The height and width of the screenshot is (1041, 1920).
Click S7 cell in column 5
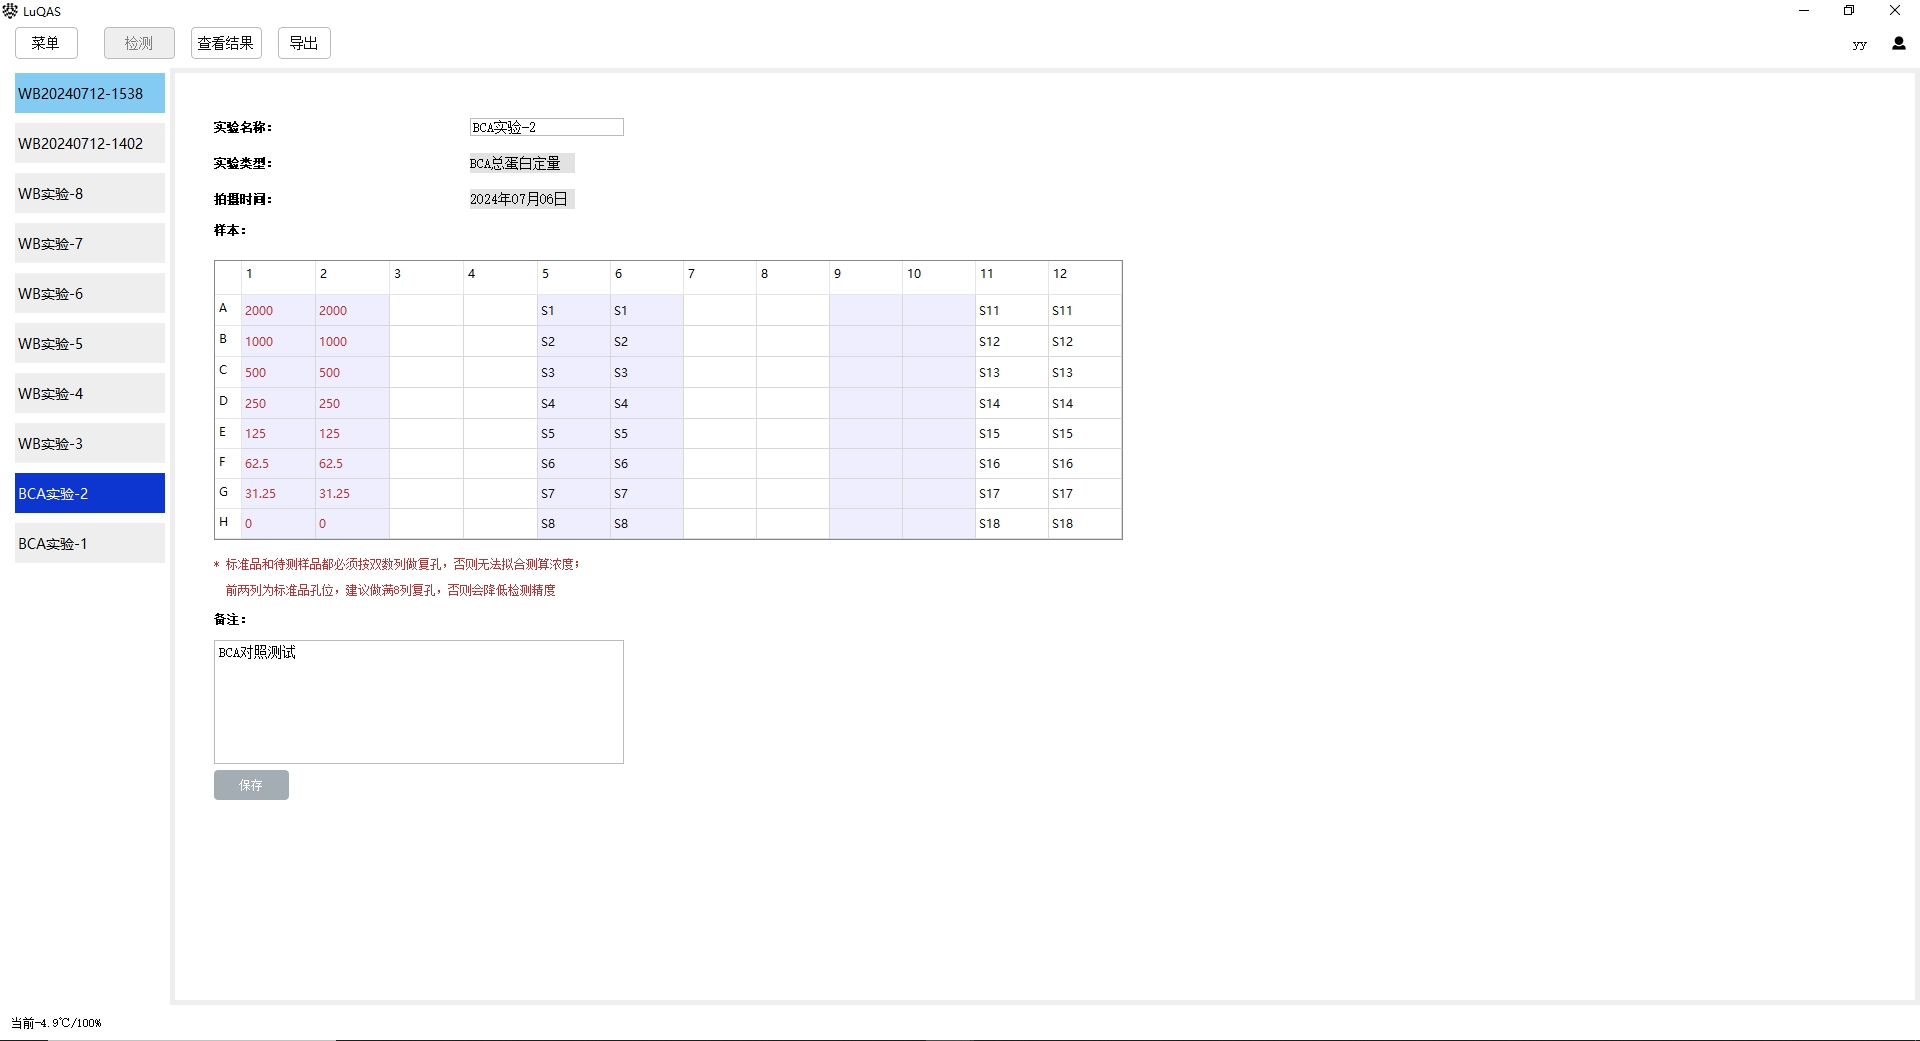(574, 493)
